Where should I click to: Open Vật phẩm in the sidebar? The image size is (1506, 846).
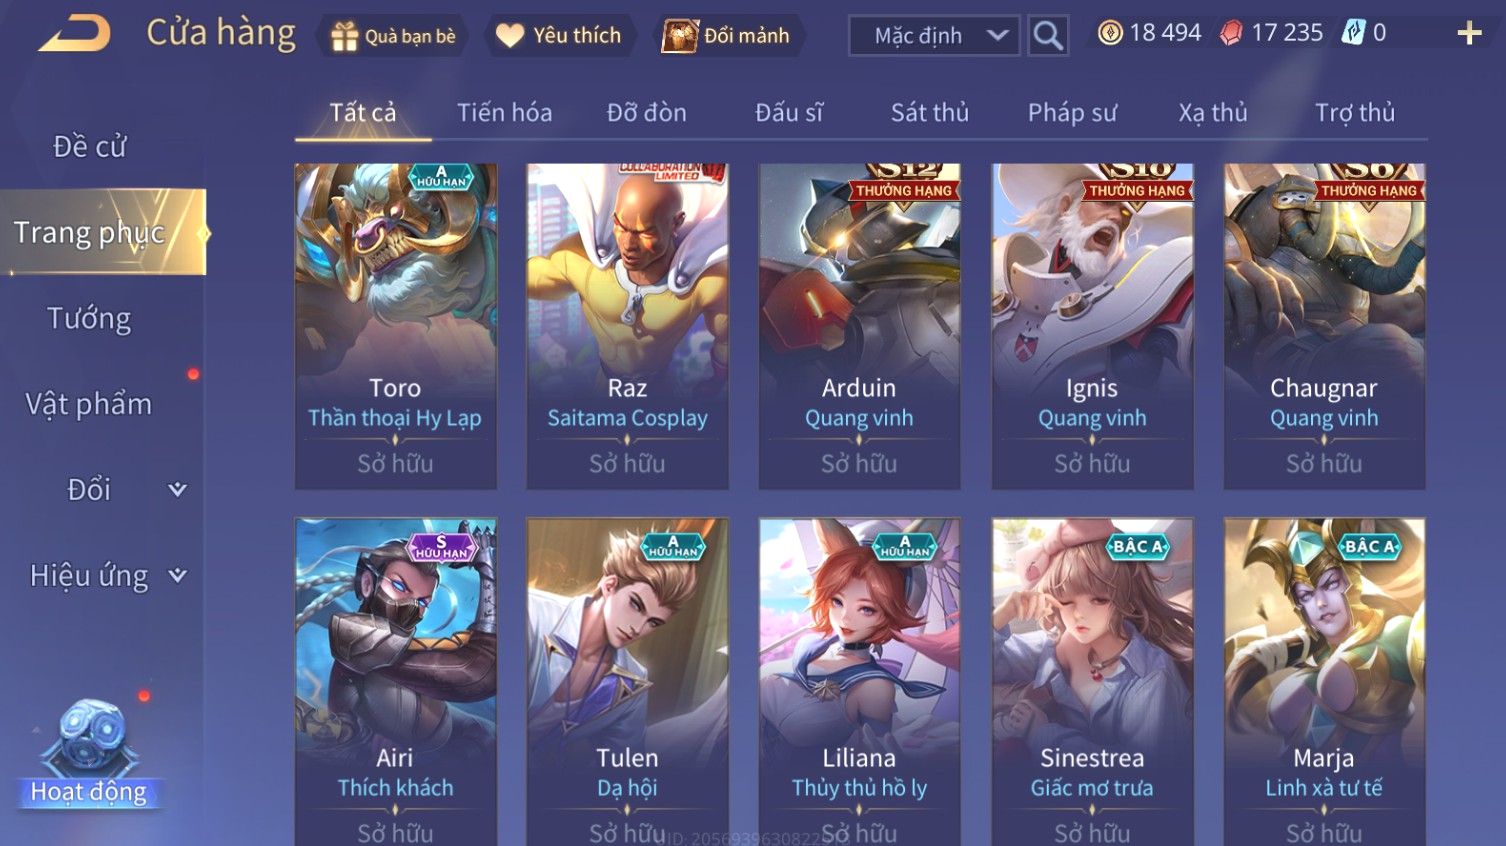(89, 404)
